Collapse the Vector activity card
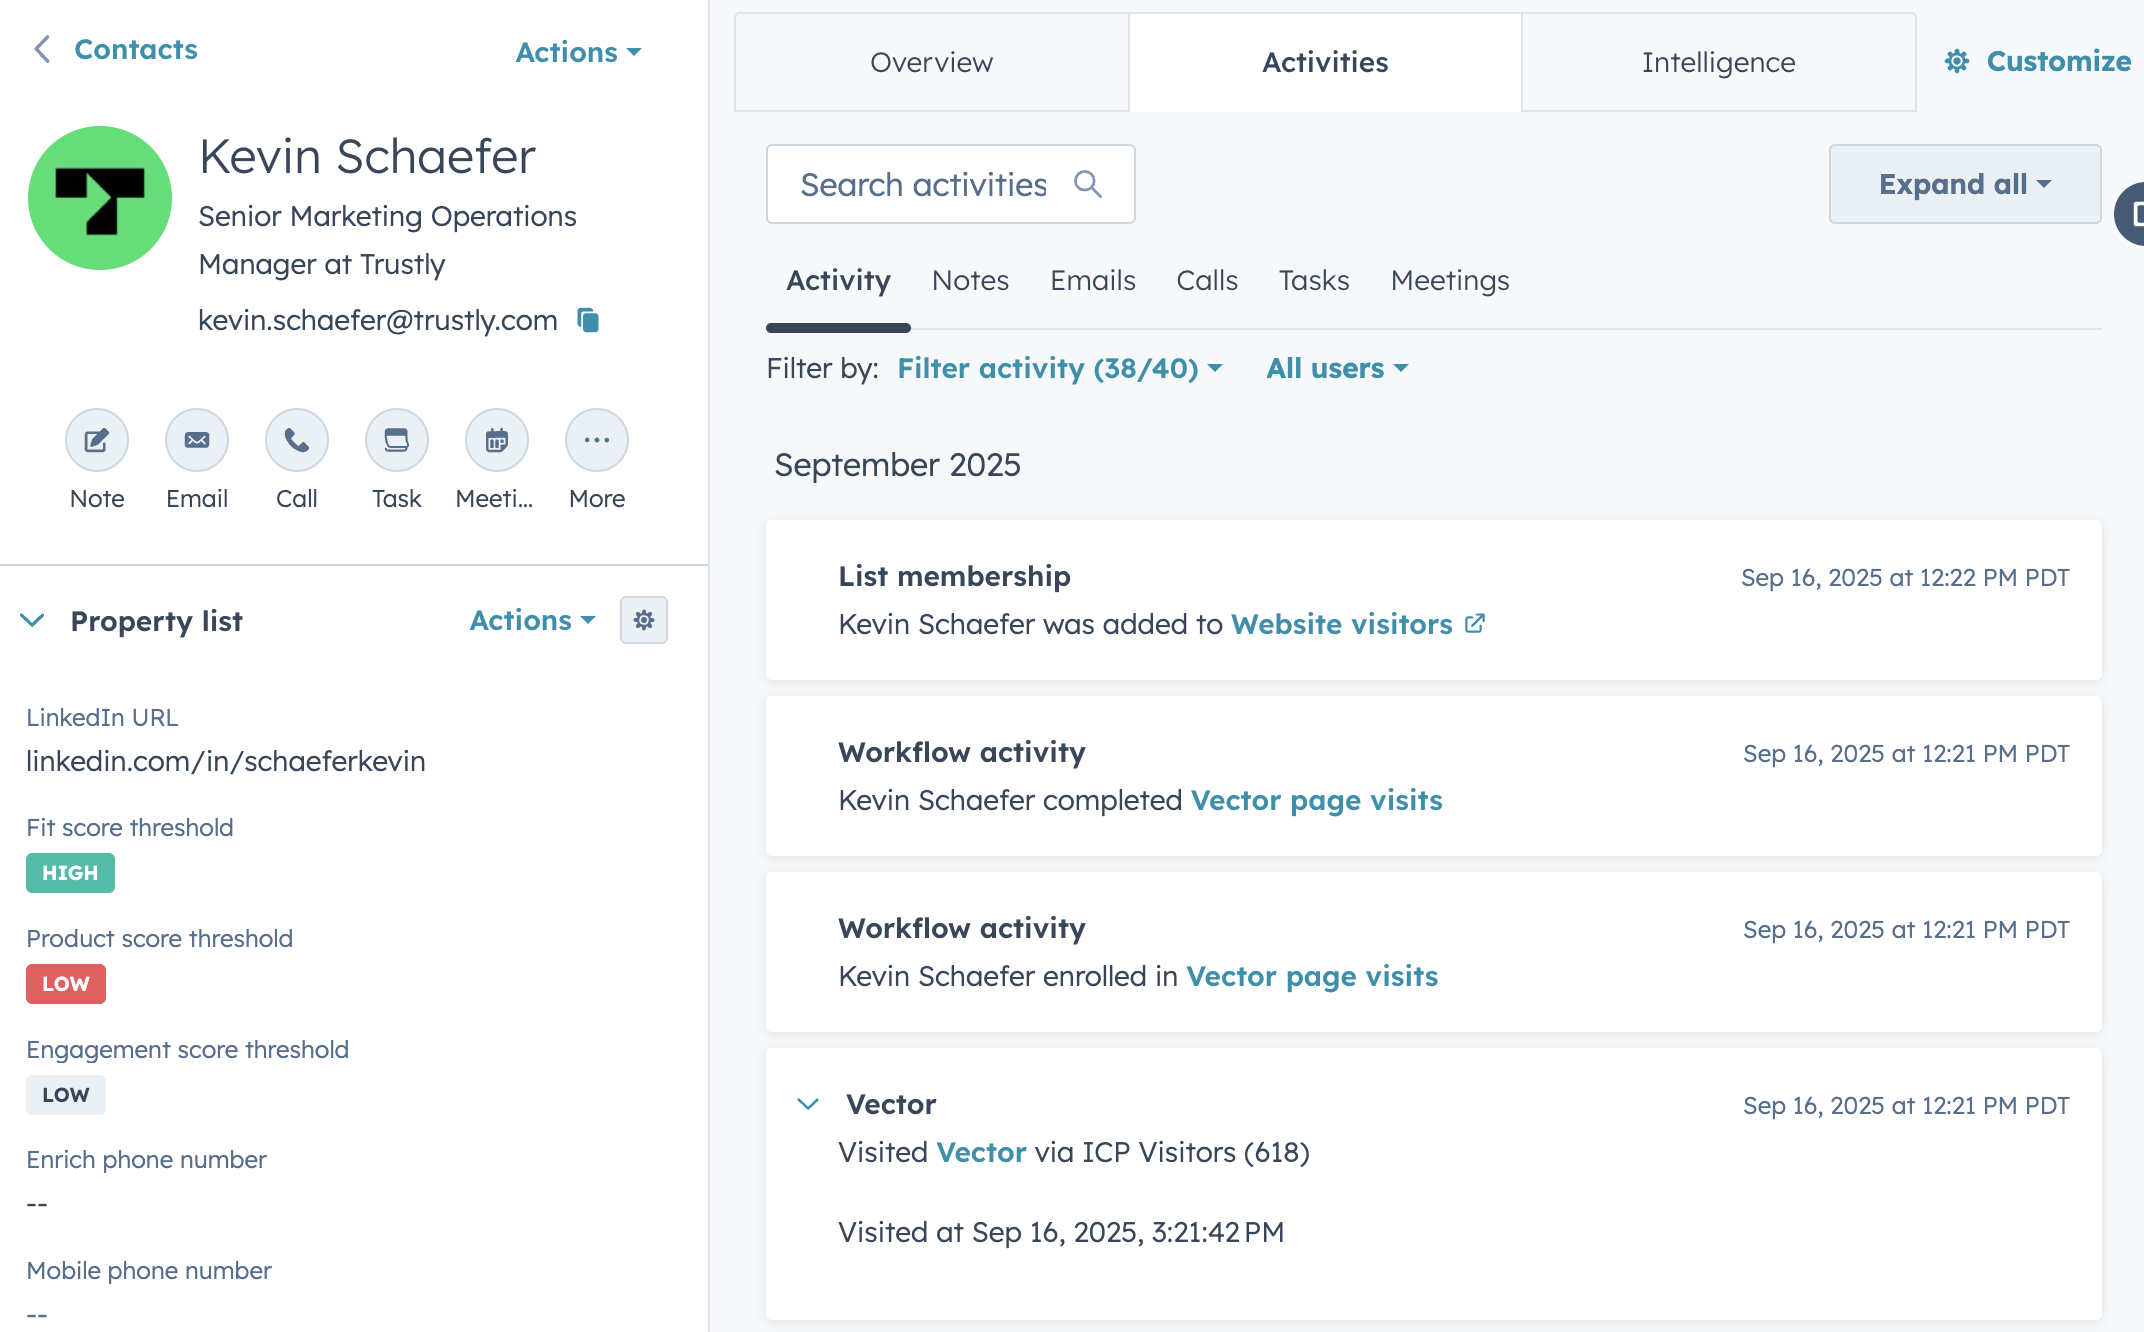The height and width of the screenshot is (1332, 2144). 808,1104
